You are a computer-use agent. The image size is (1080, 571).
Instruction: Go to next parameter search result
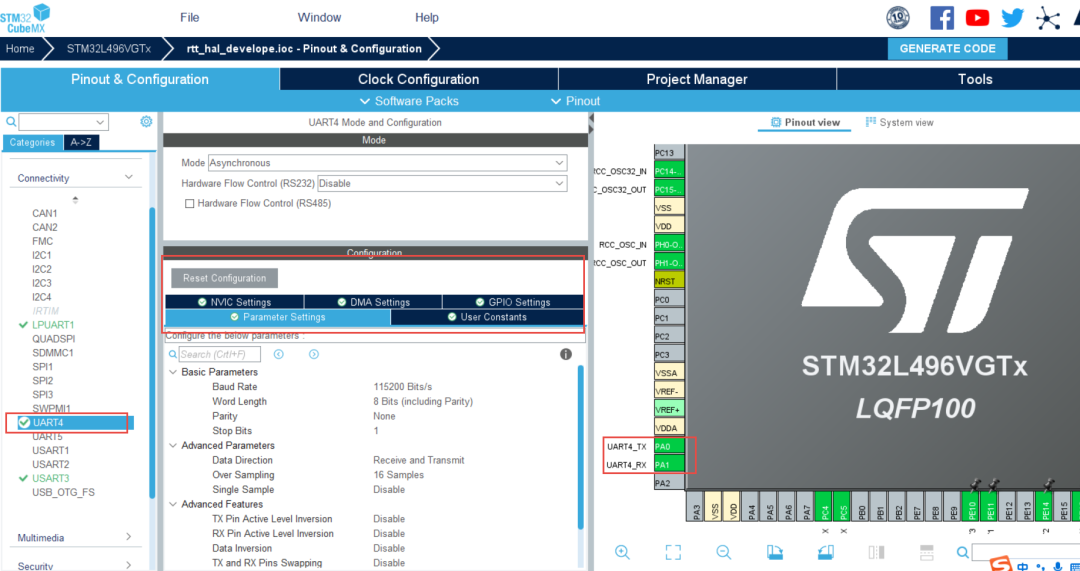314,354
